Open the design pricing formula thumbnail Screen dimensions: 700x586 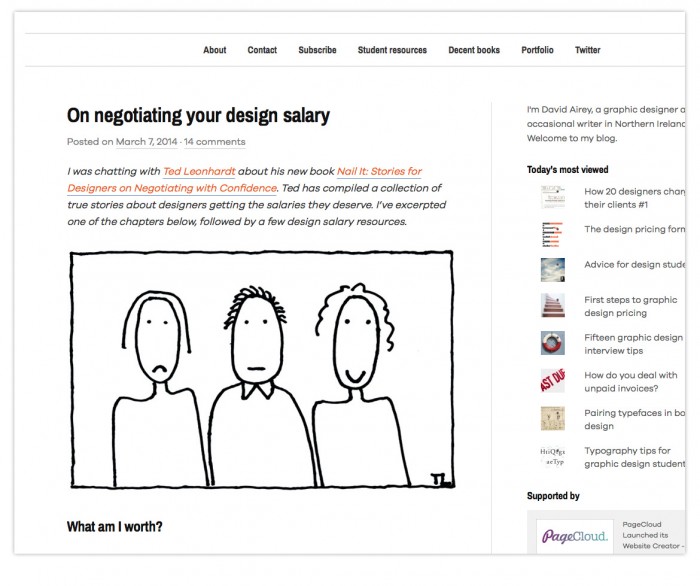point(552,233)
